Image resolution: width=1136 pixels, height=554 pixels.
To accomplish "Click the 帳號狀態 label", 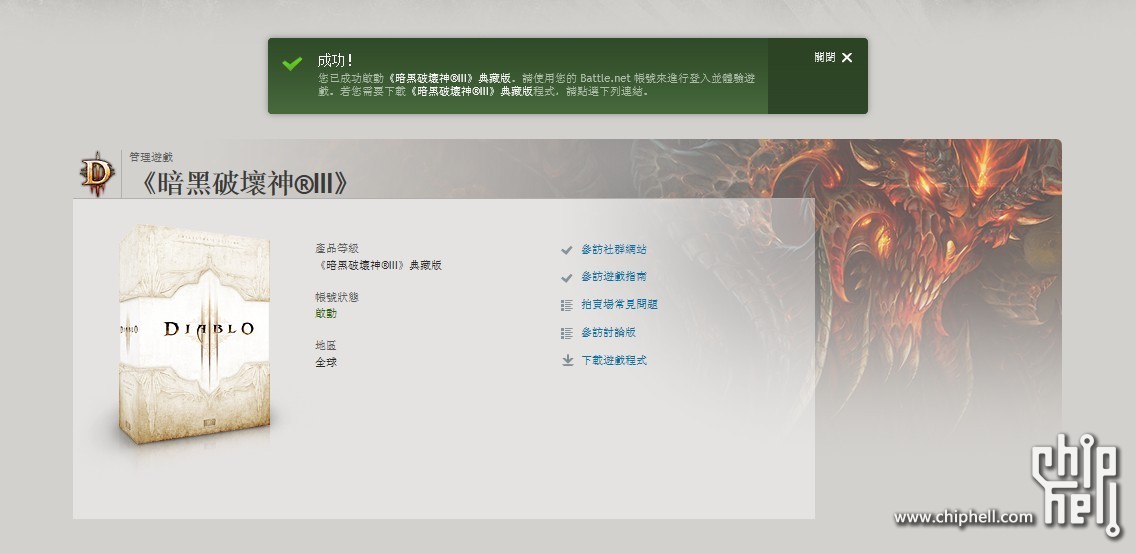I will point(337,297).
